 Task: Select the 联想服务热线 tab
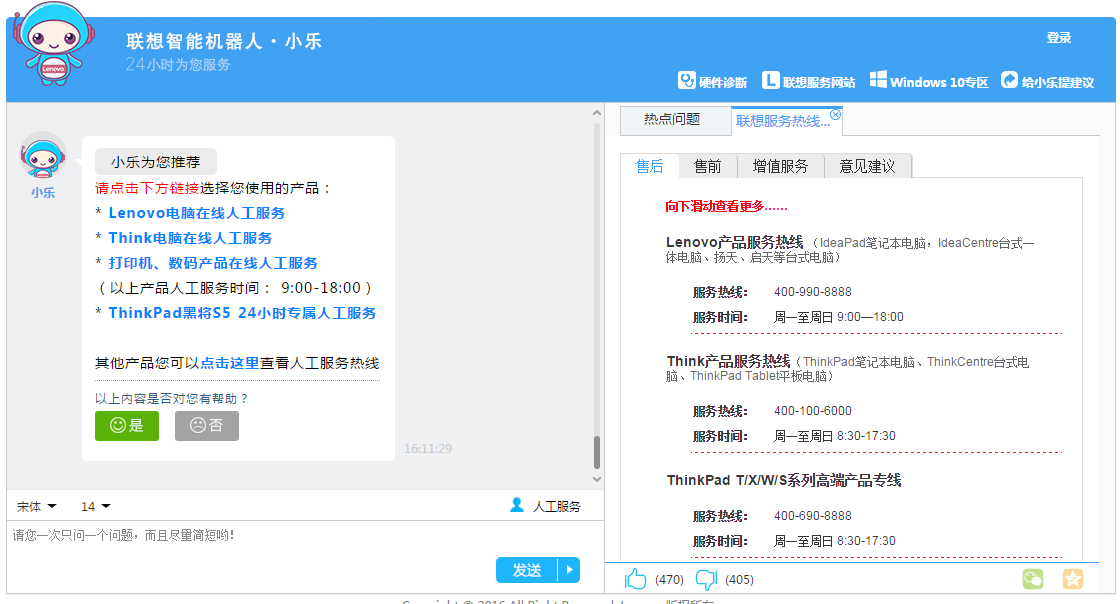[782, 121]
